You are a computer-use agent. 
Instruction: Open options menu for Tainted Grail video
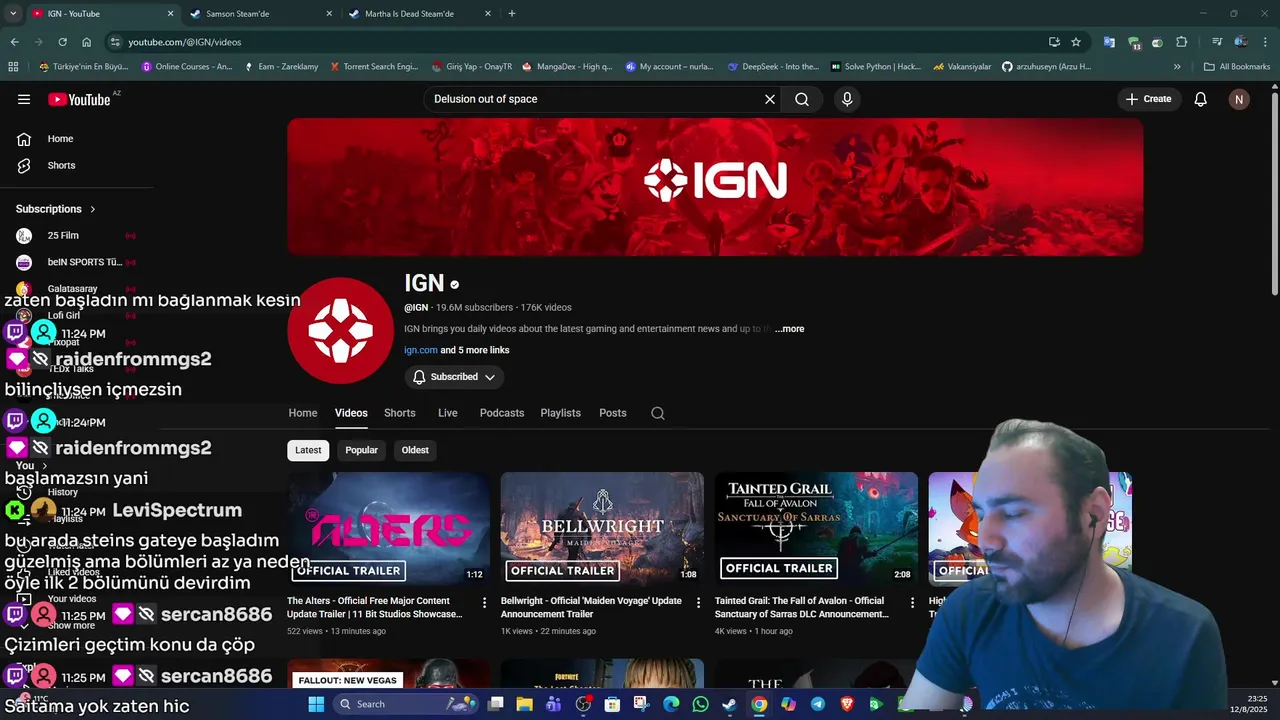coord(912,603)
